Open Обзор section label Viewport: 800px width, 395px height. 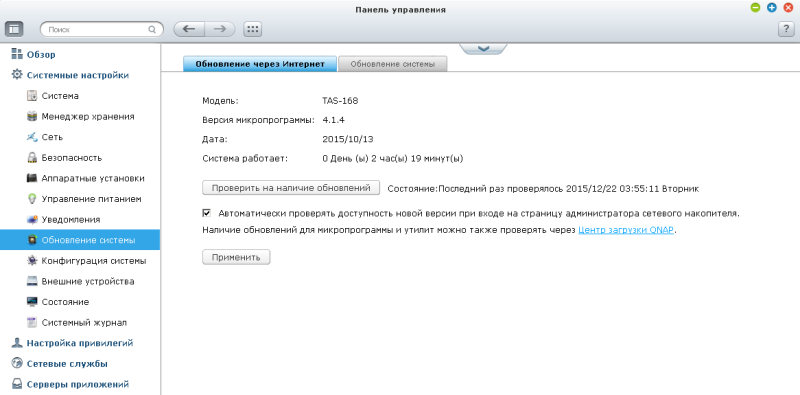tap(41, 55)
